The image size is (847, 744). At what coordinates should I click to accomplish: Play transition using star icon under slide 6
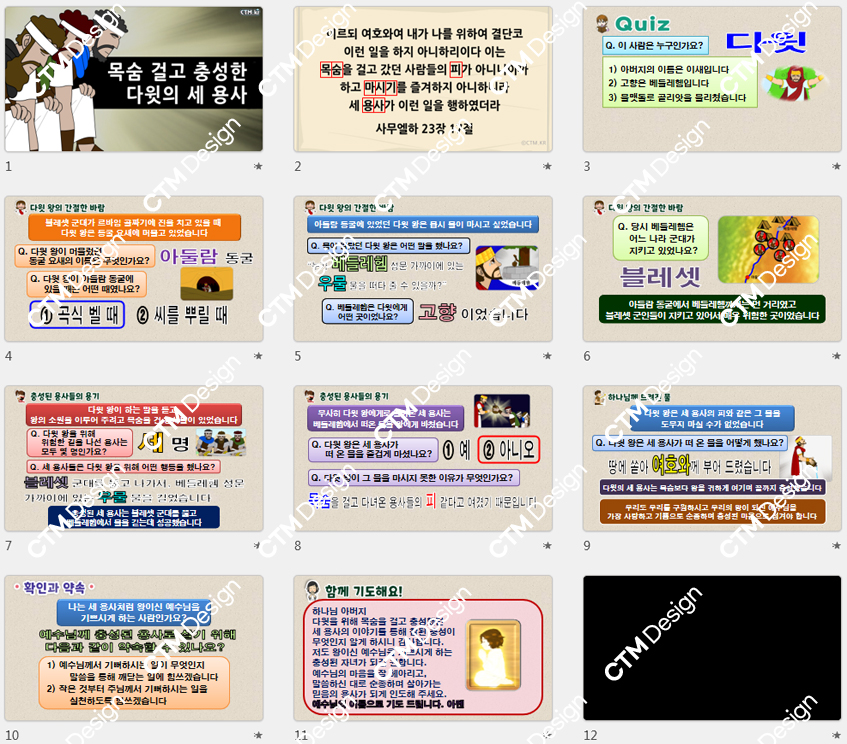(836, 356)
